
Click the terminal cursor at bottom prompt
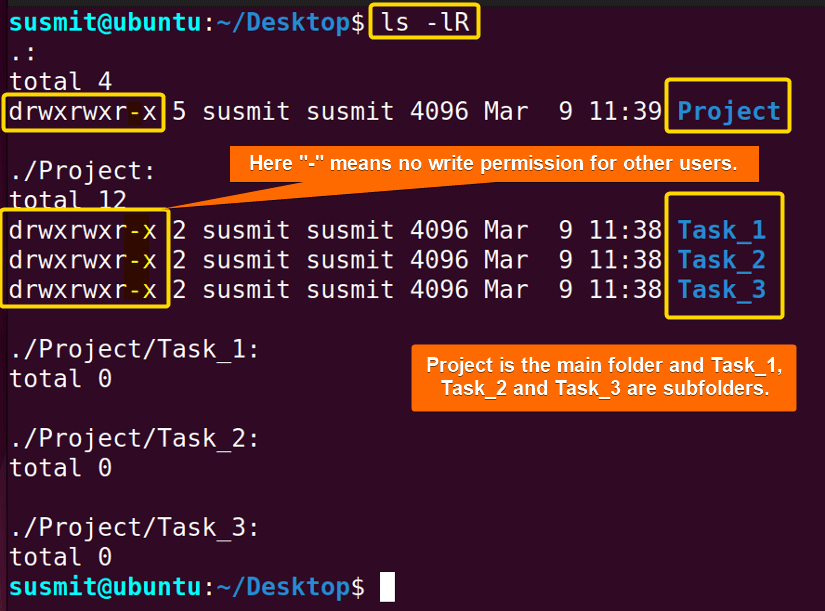click(387, 586)
